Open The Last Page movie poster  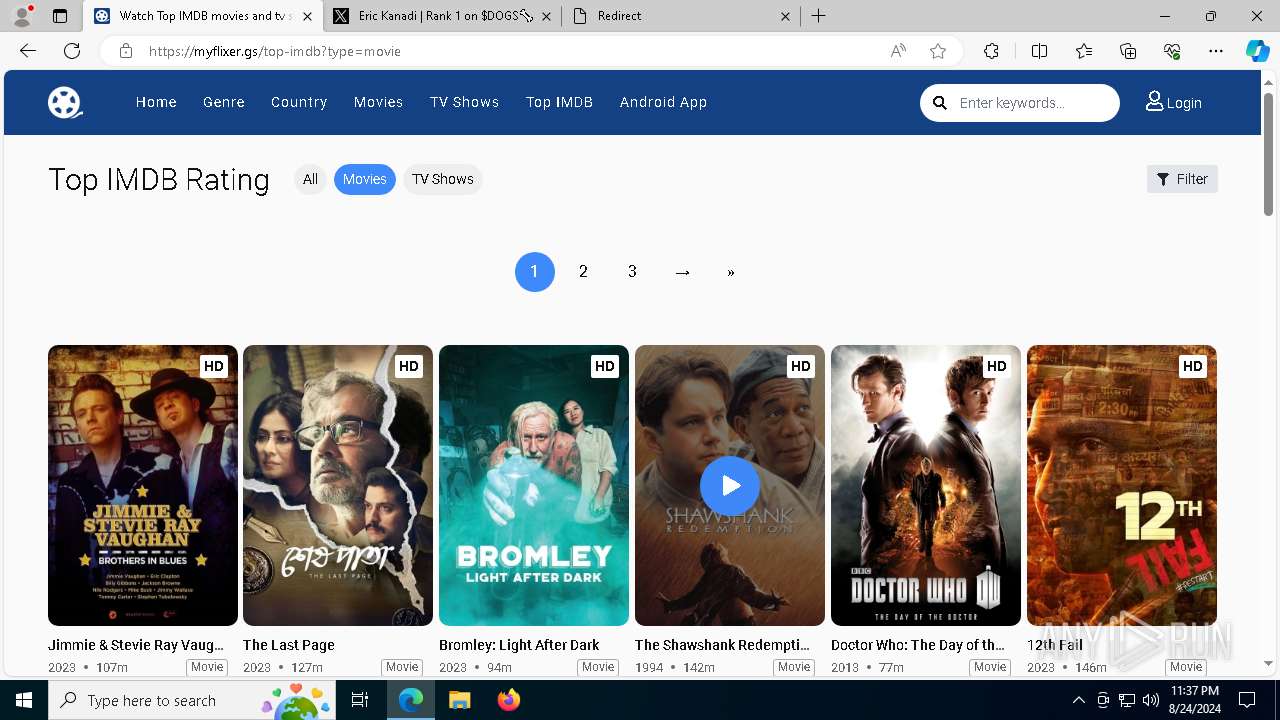[338, 486]
